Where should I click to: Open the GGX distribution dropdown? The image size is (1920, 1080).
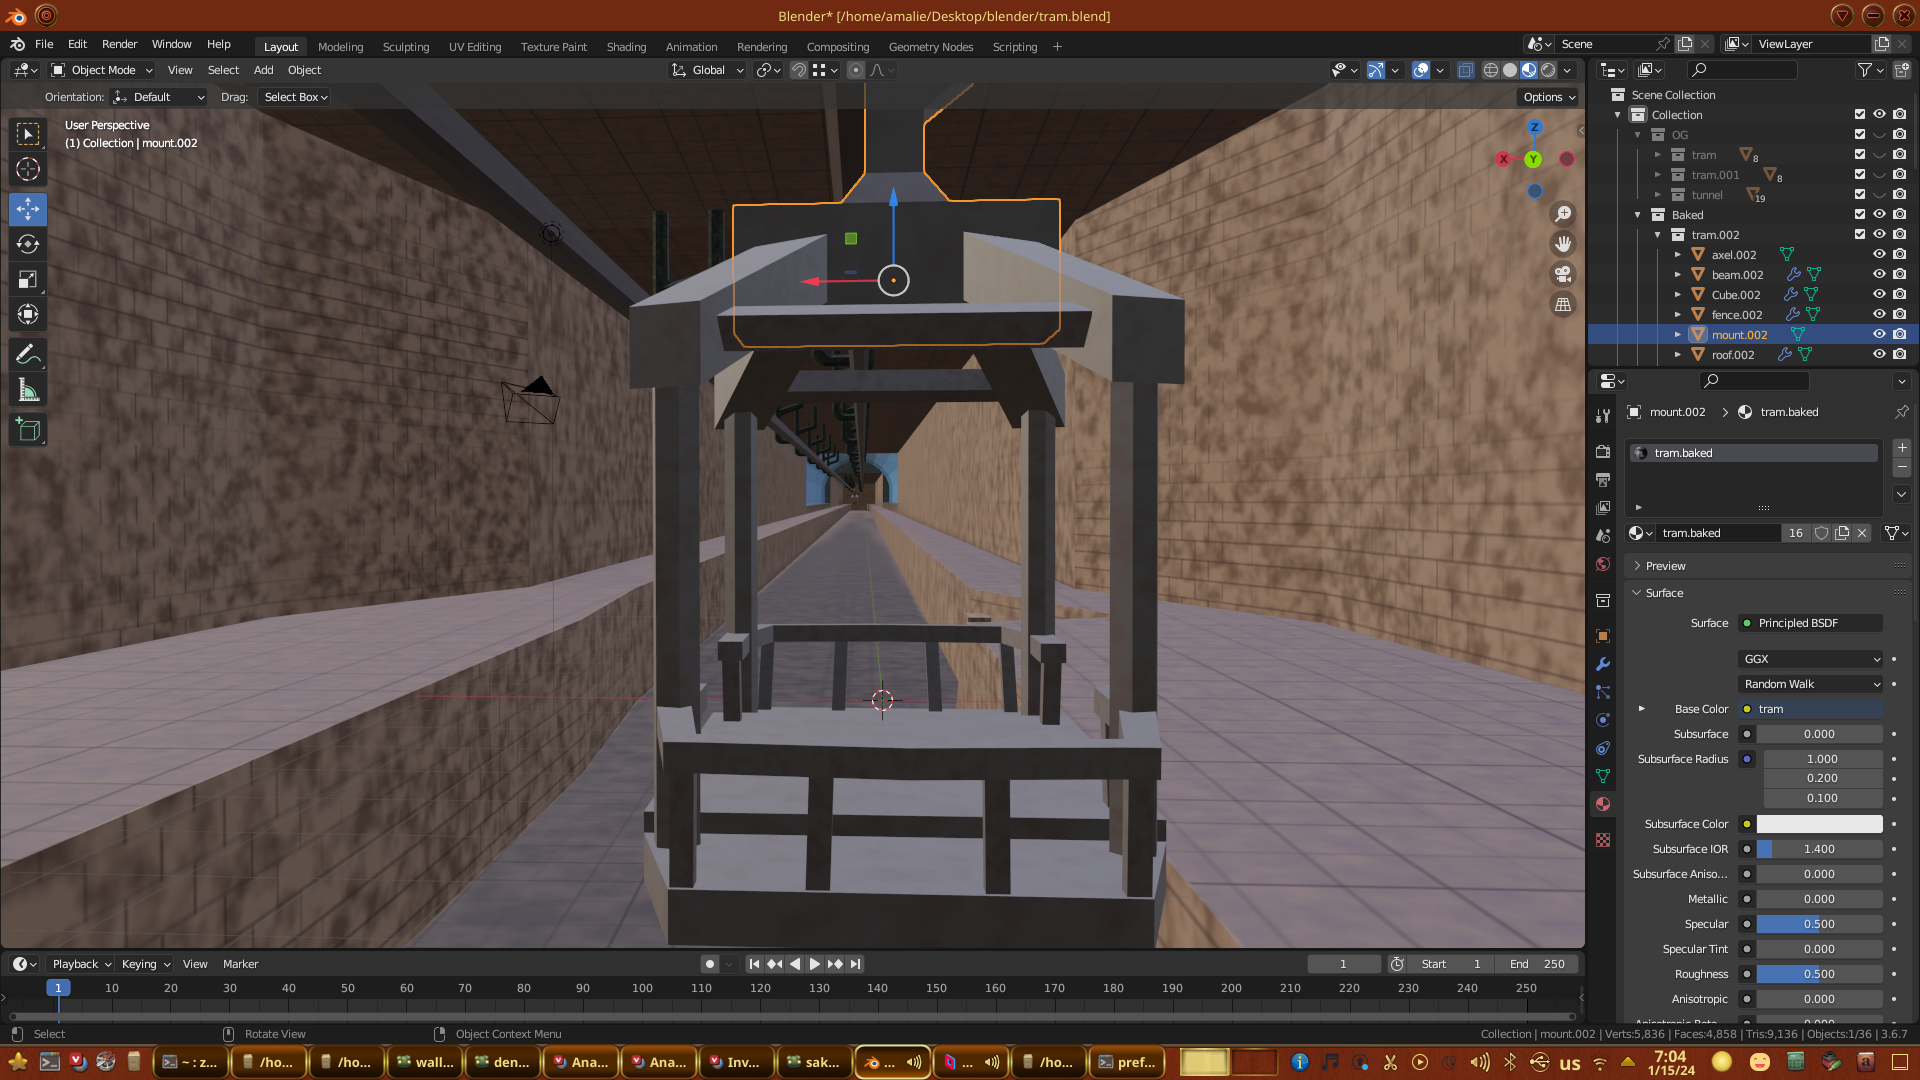[1810, 659]
